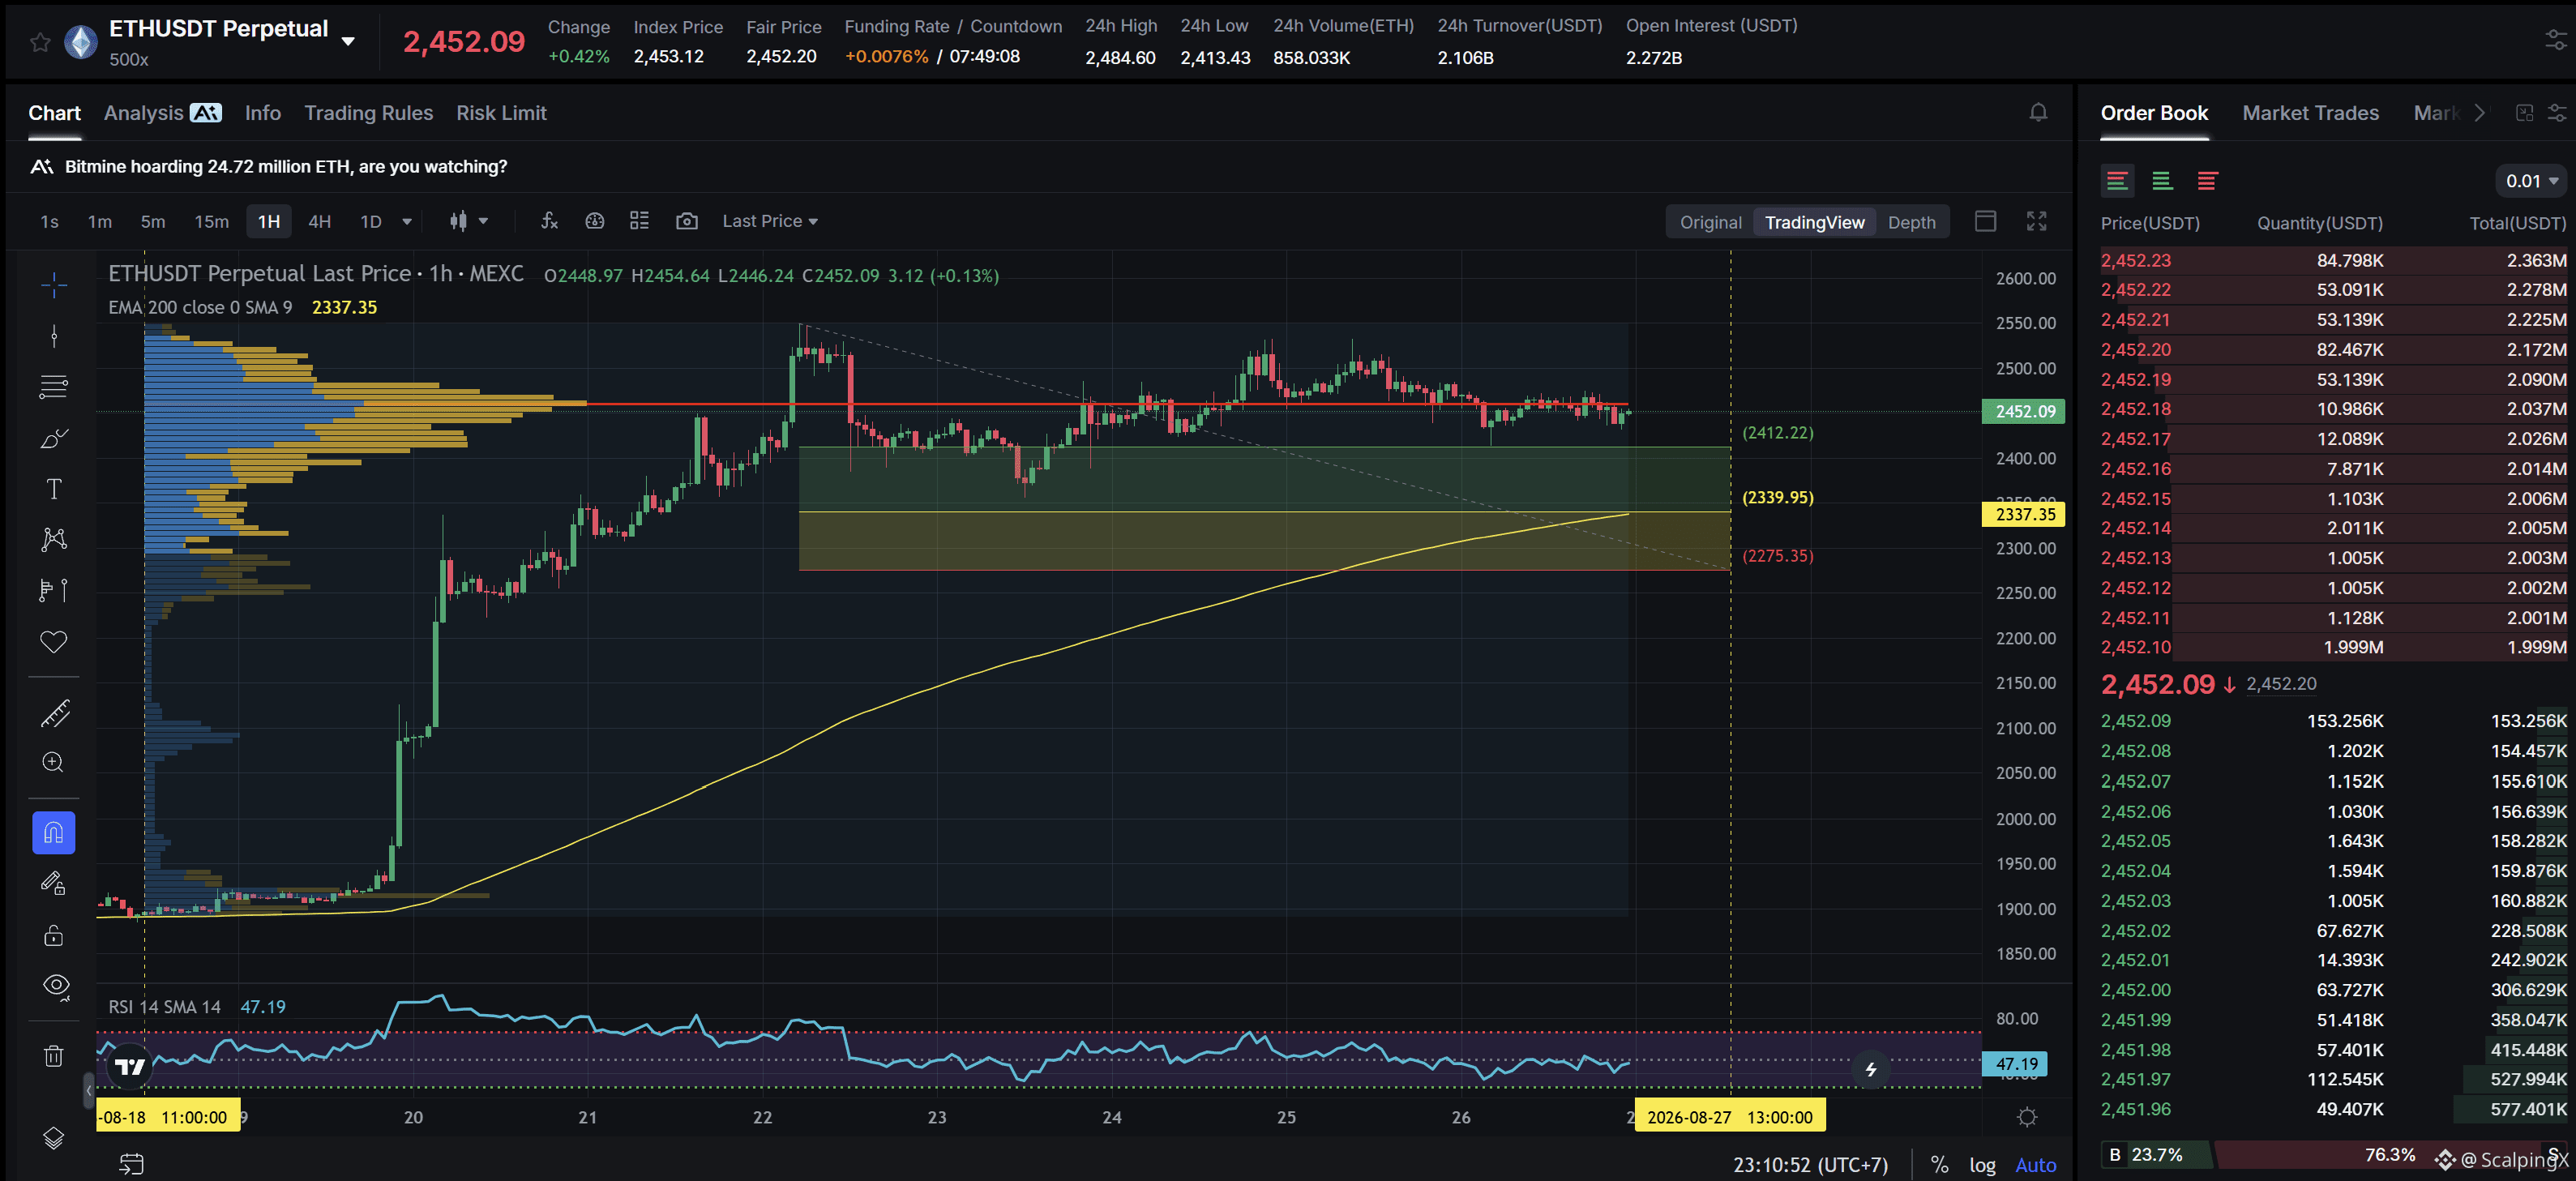
Task: Select the ruler measure tool
Action: pyautogui.click(x=54, y=713)
